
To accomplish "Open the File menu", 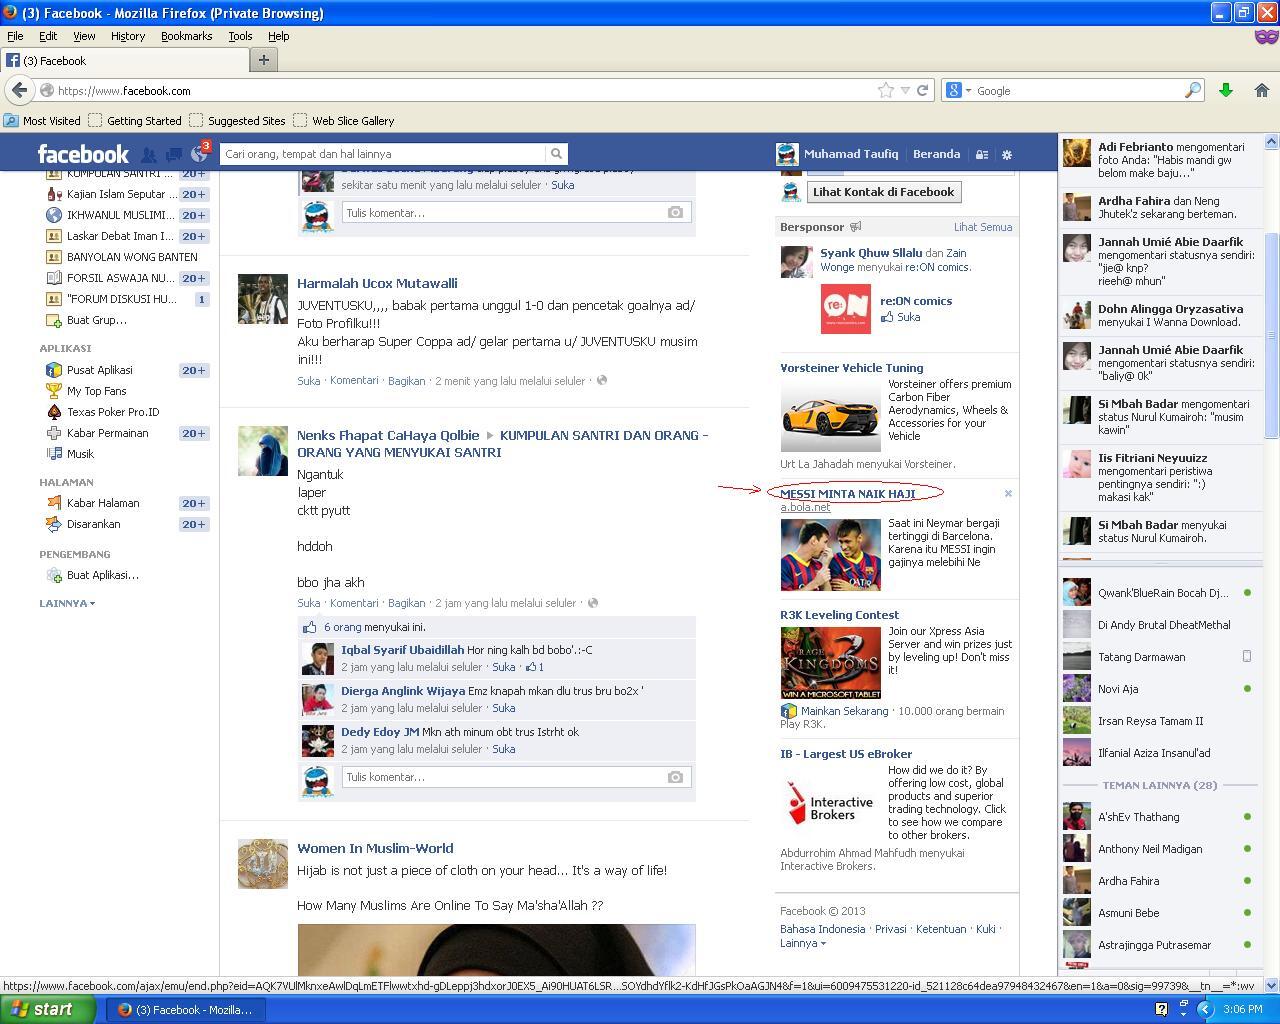I will 15,36.
